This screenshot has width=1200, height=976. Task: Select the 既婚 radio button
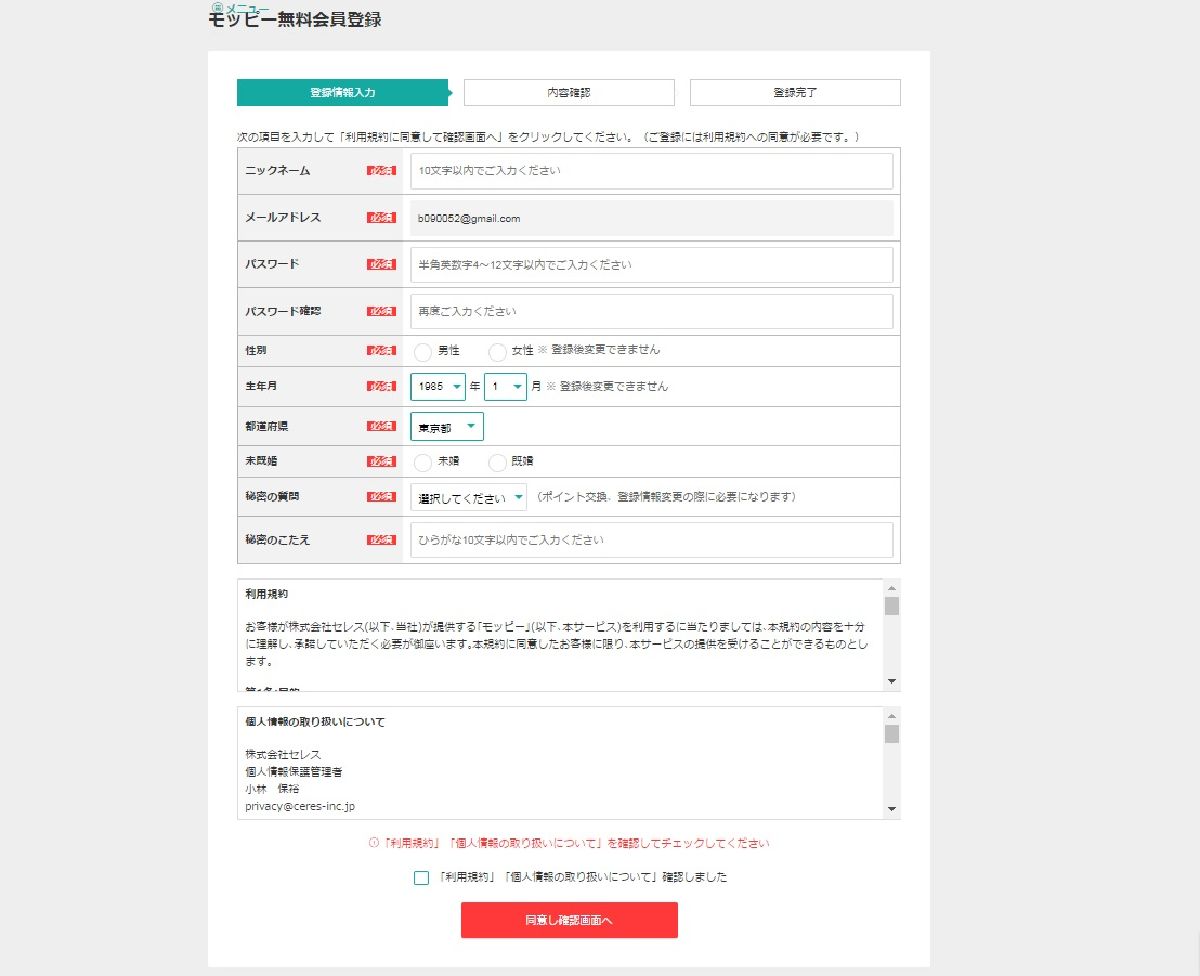click(x=497, y=462)
